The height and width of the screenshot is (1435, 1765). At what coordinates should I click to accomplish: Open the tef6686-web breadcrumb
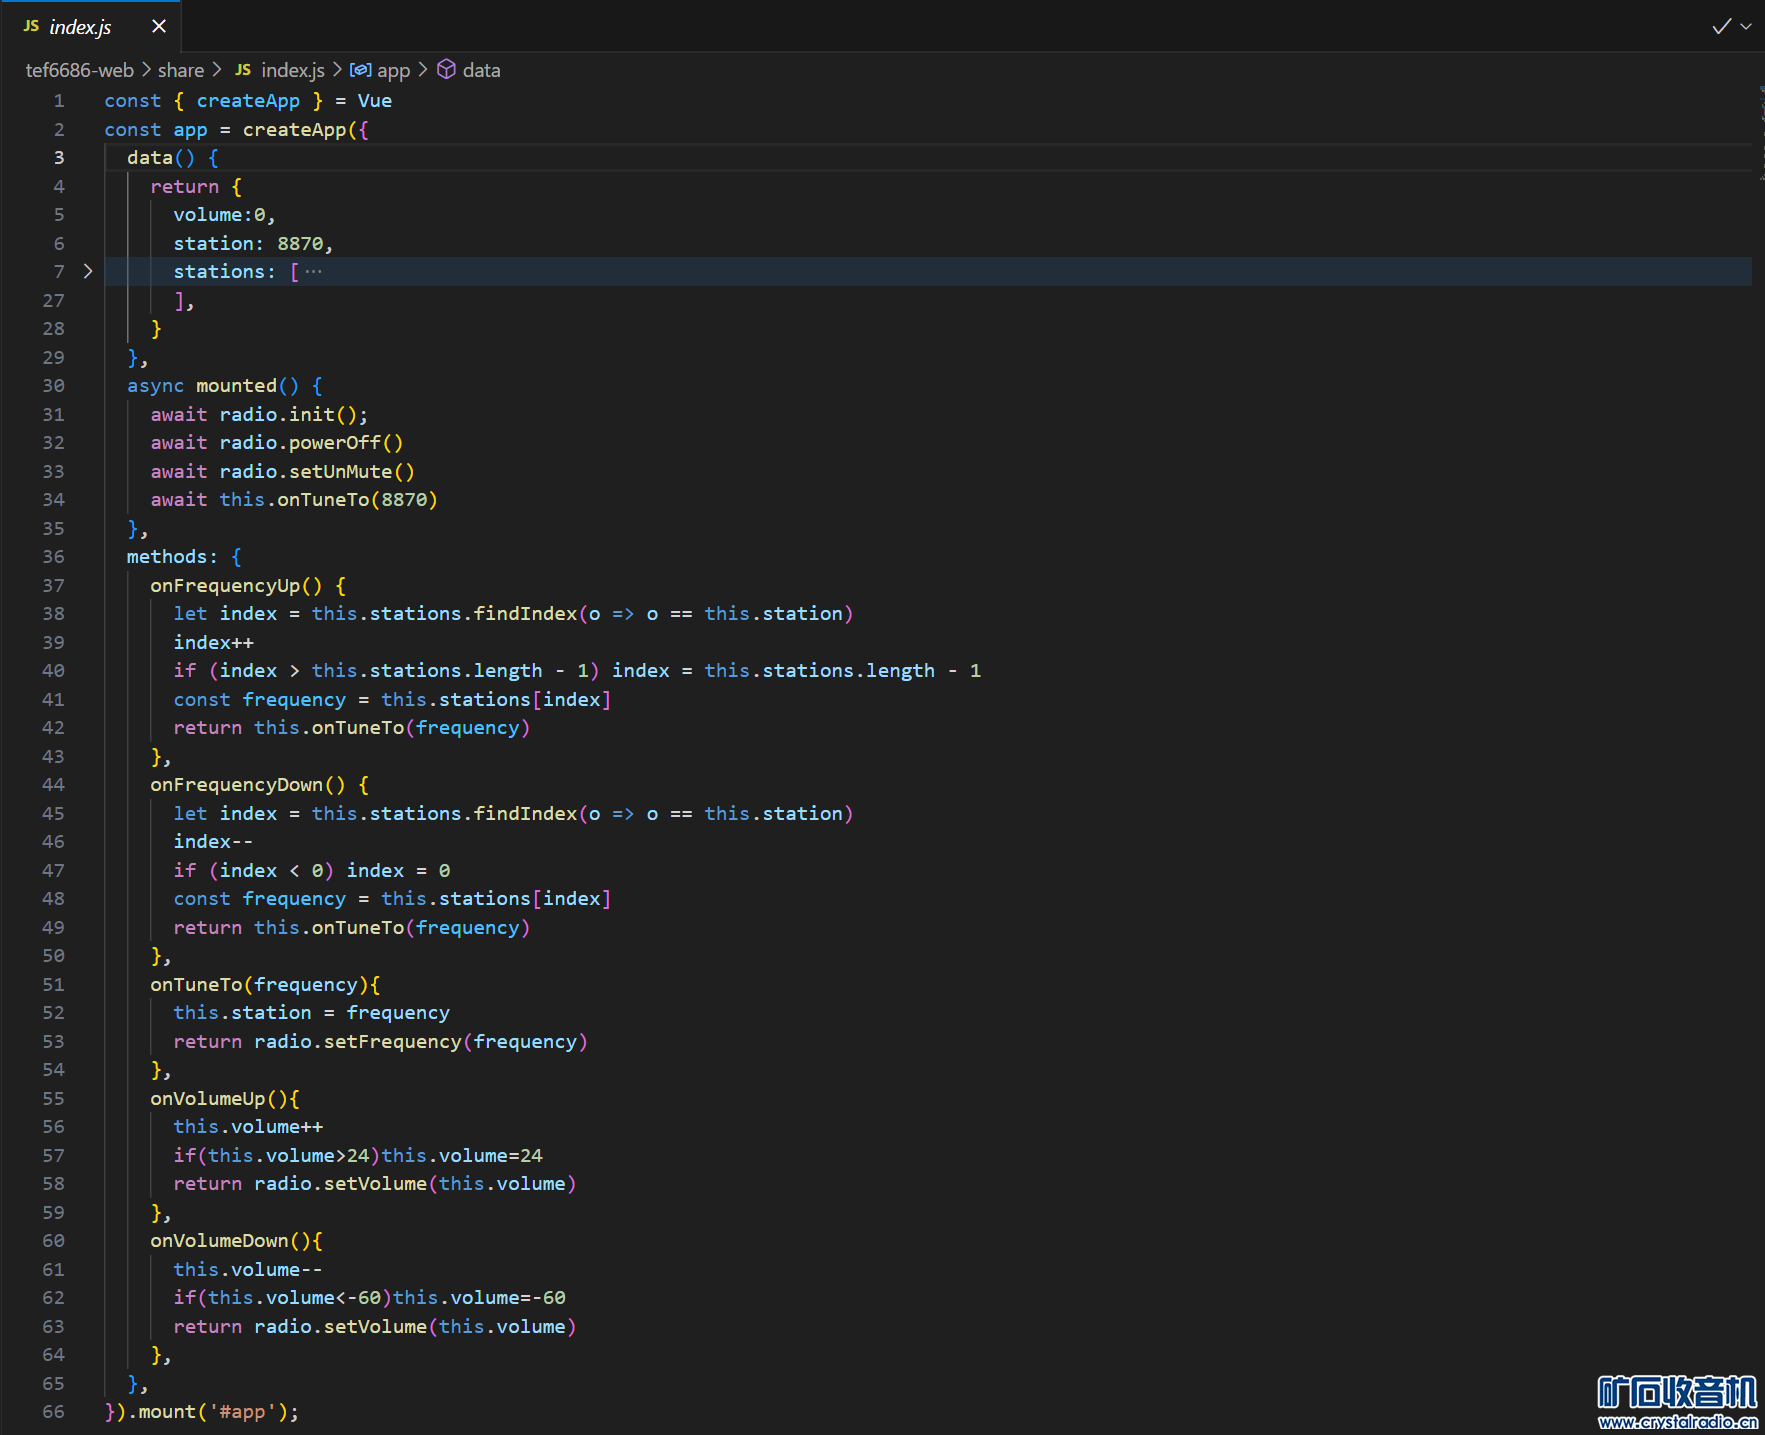[79, 70]
